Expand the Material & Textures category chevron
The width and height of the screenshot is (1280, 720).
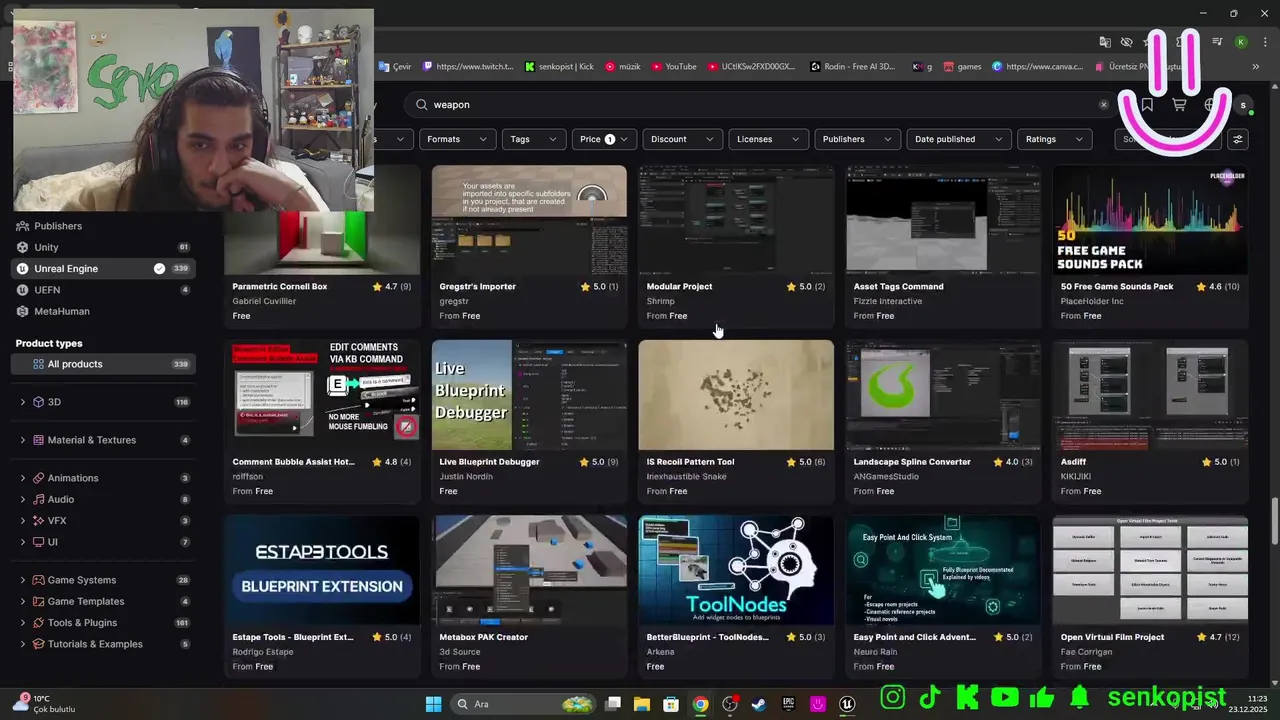click(x=23, y=440)
